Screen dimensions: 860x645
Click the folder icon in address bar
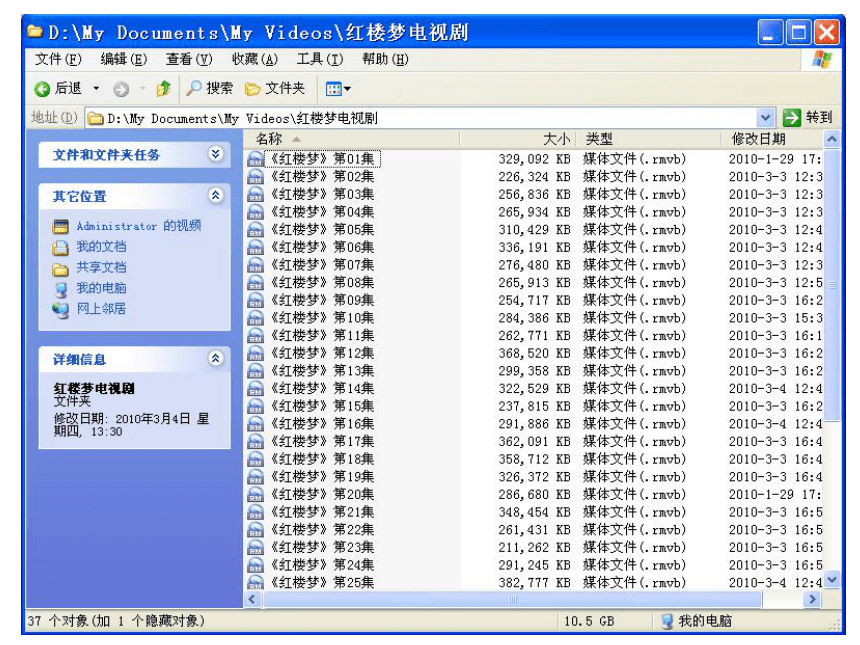96,118
